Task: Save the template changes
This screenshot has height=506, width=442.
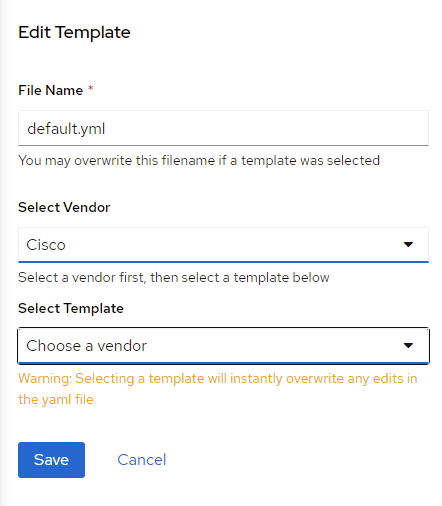Action: coord(51,460)
